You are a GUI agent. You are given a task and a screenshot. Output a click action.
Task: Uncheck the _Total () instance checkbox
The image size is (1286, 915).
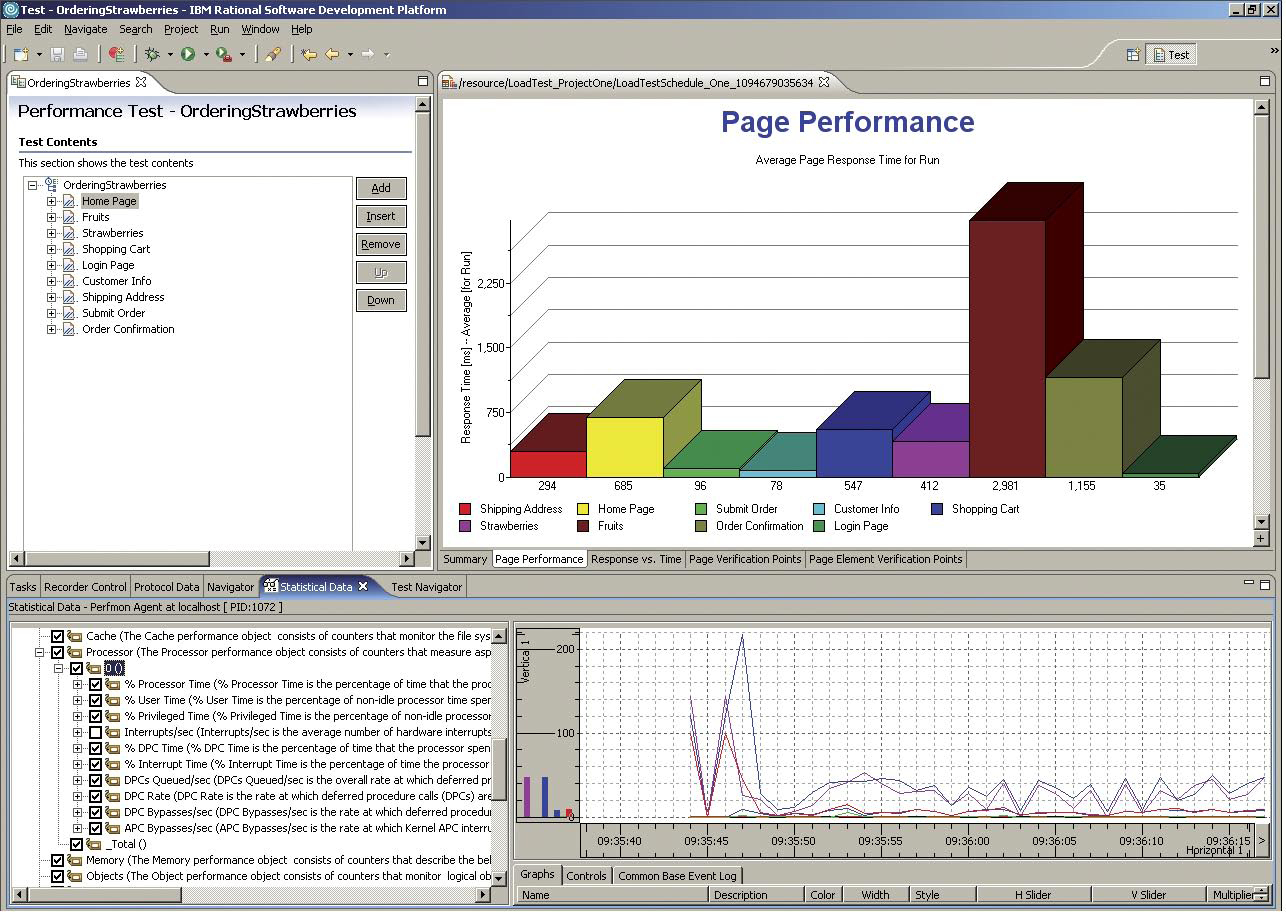click(76, 844)
